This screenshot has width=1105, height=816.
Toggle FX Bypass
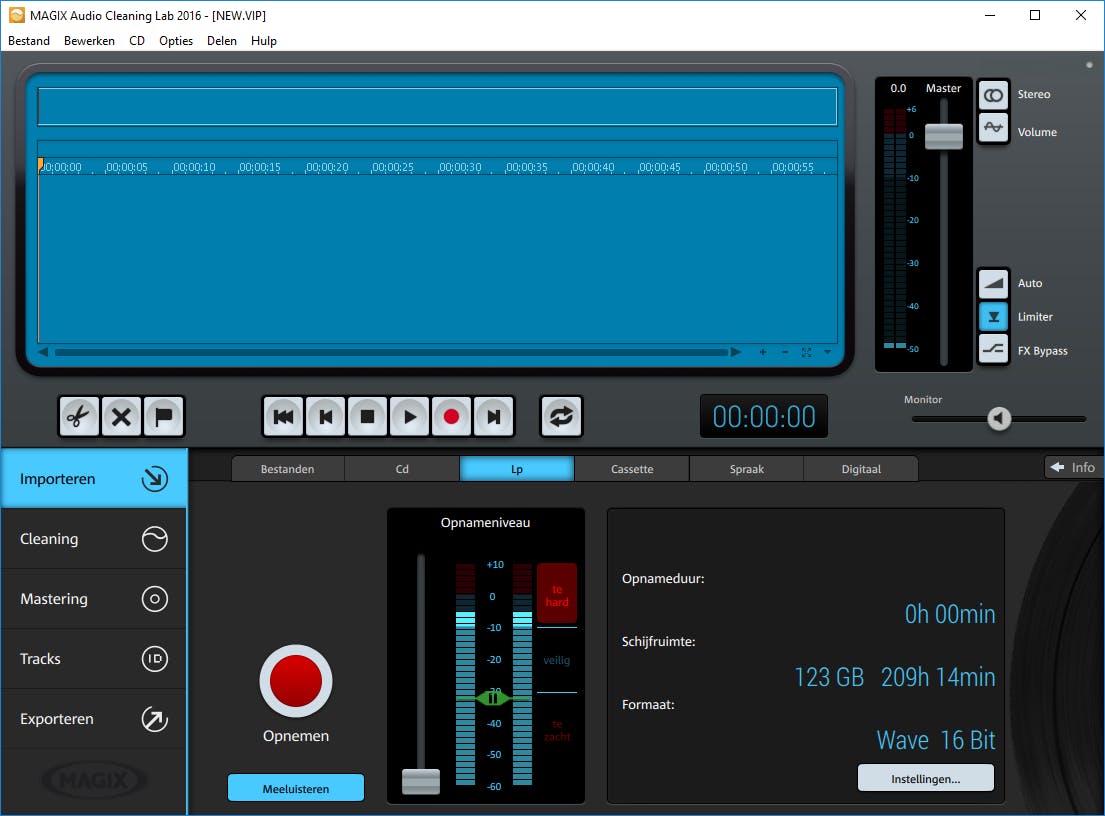[994, 349]
